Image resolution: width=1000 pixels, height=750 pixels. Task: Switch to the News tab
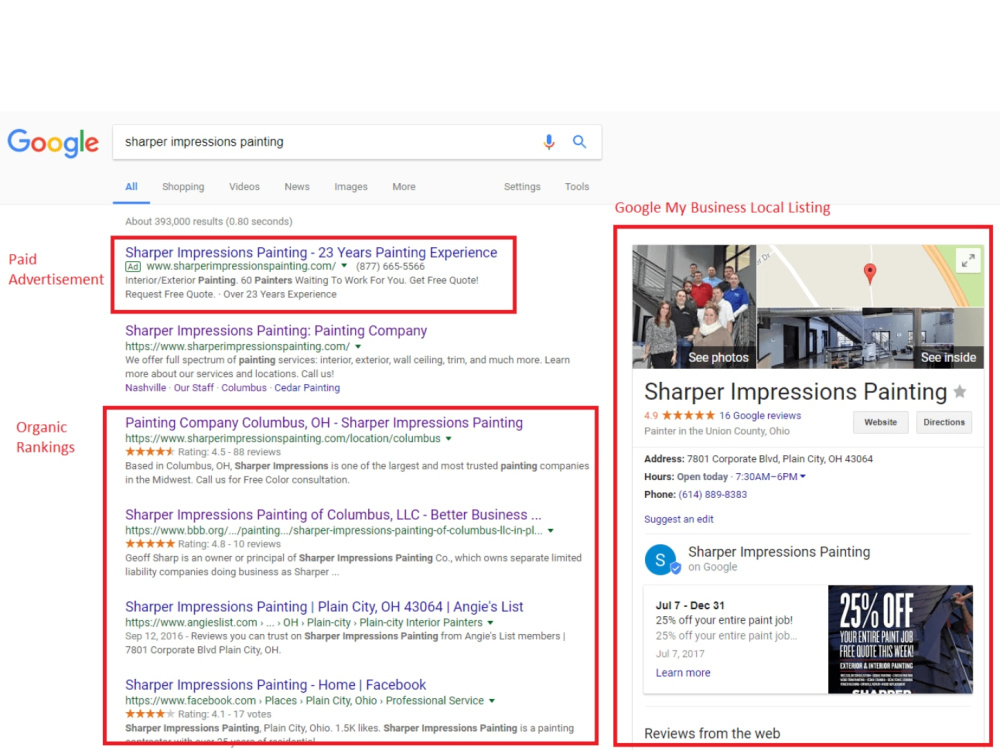click(x=297, y=187)
